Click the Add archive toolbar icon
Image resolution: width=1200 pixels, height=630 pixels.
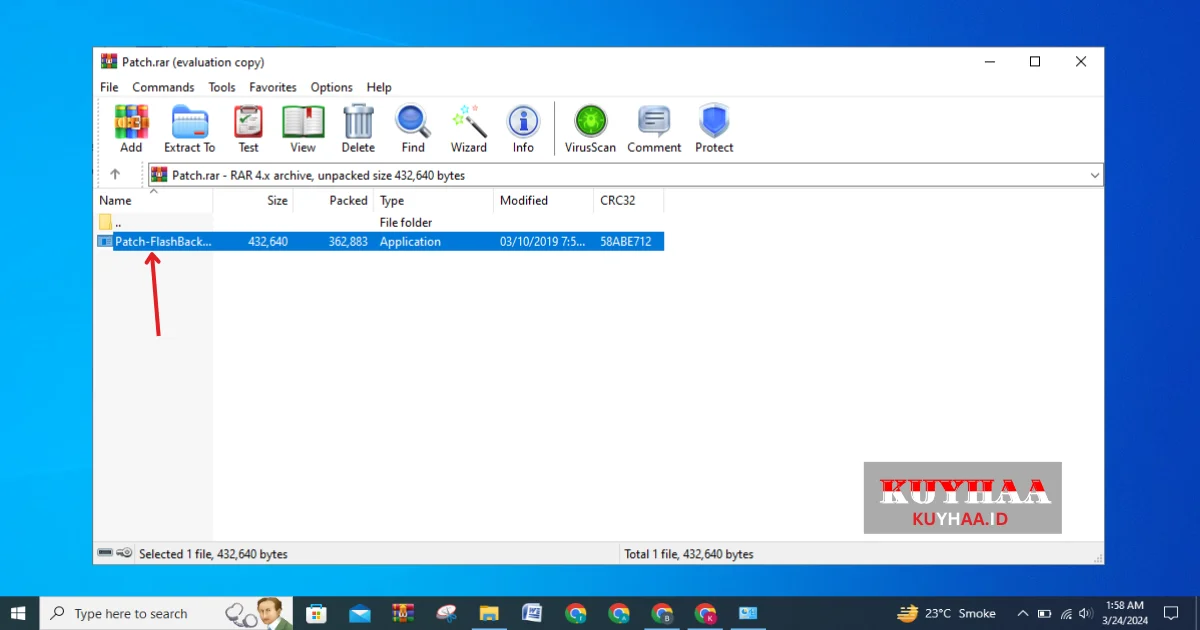131,129
